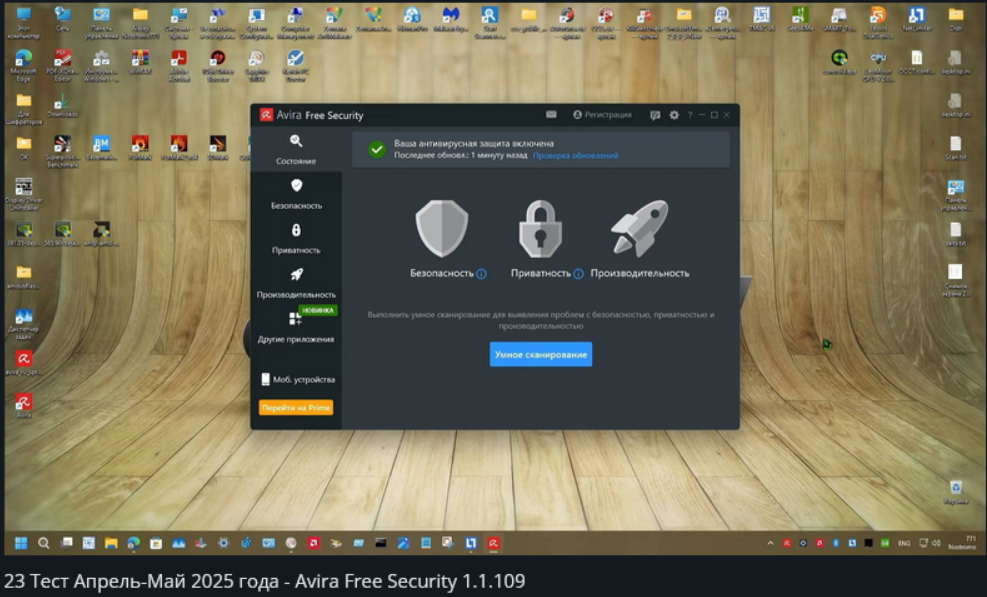Open Регистрация account in Avira title bar
Image resolution: width=987 pixels, height=597 pixels.
pos(602,115)
